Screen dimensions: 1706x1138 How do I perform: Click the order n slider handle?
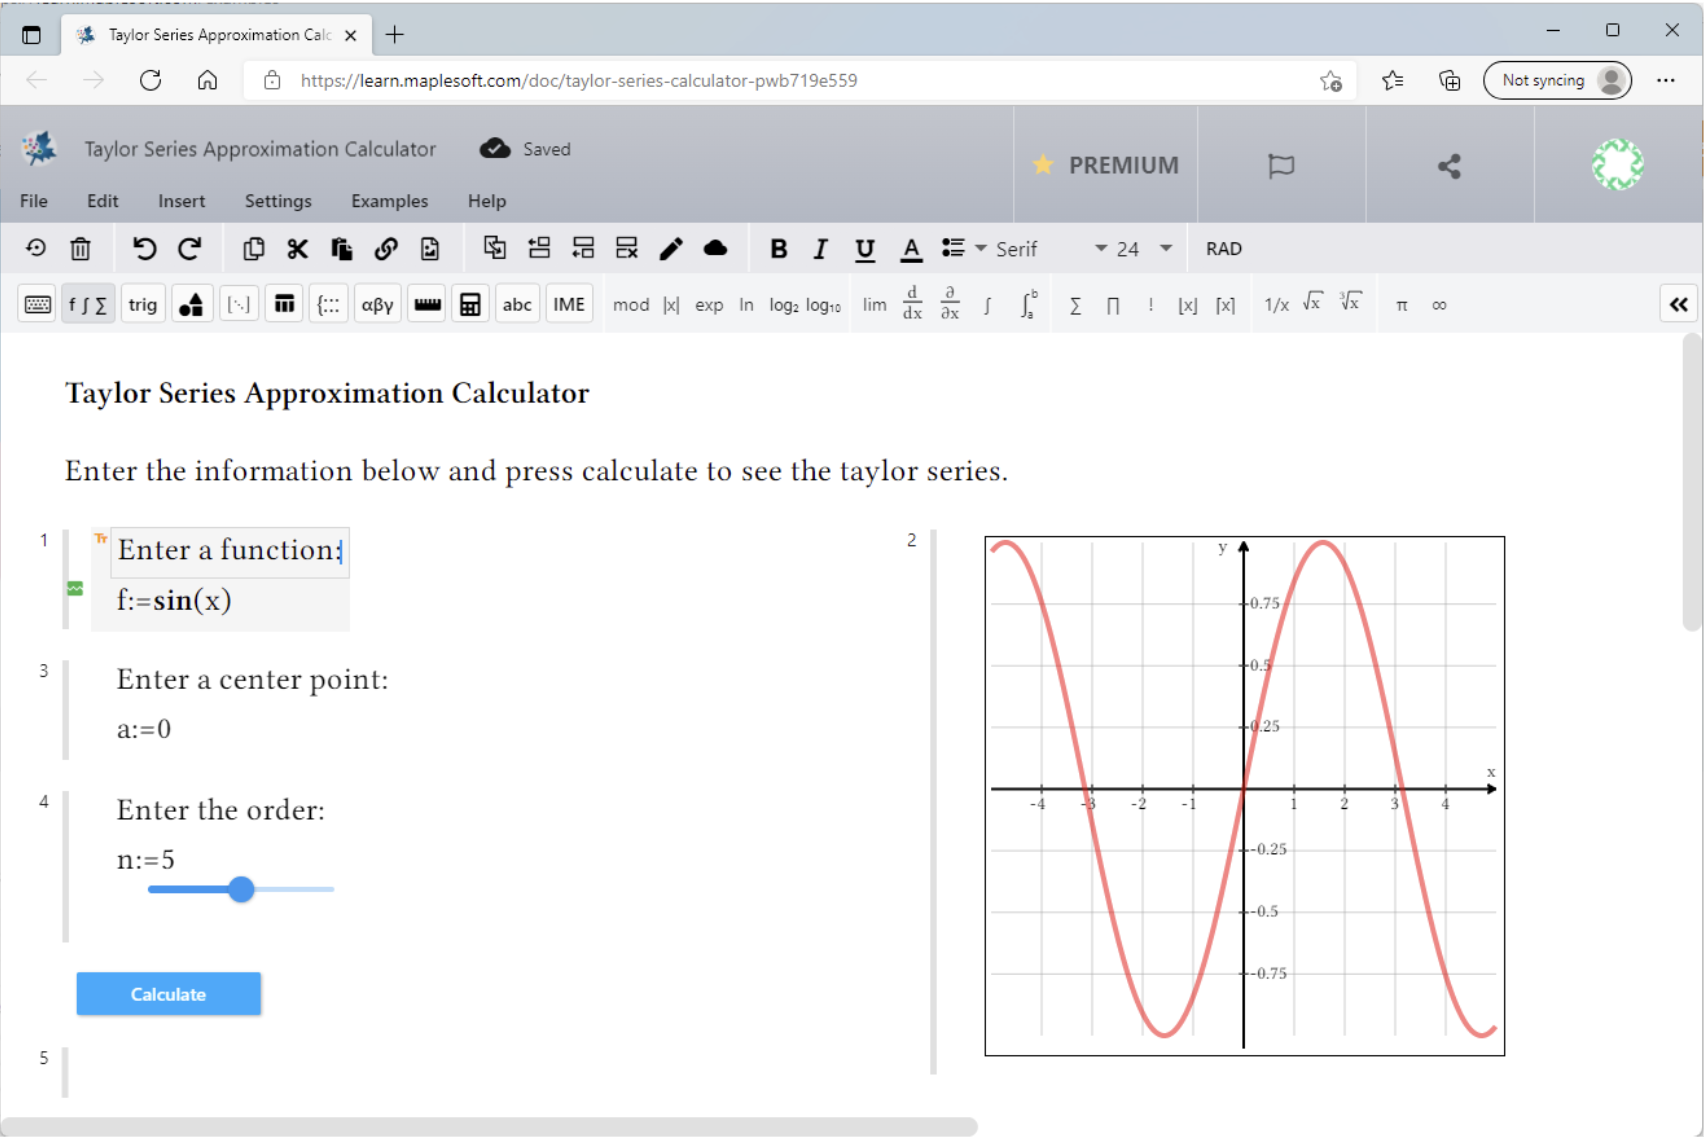pyautogui.click(x=241, y=889)
